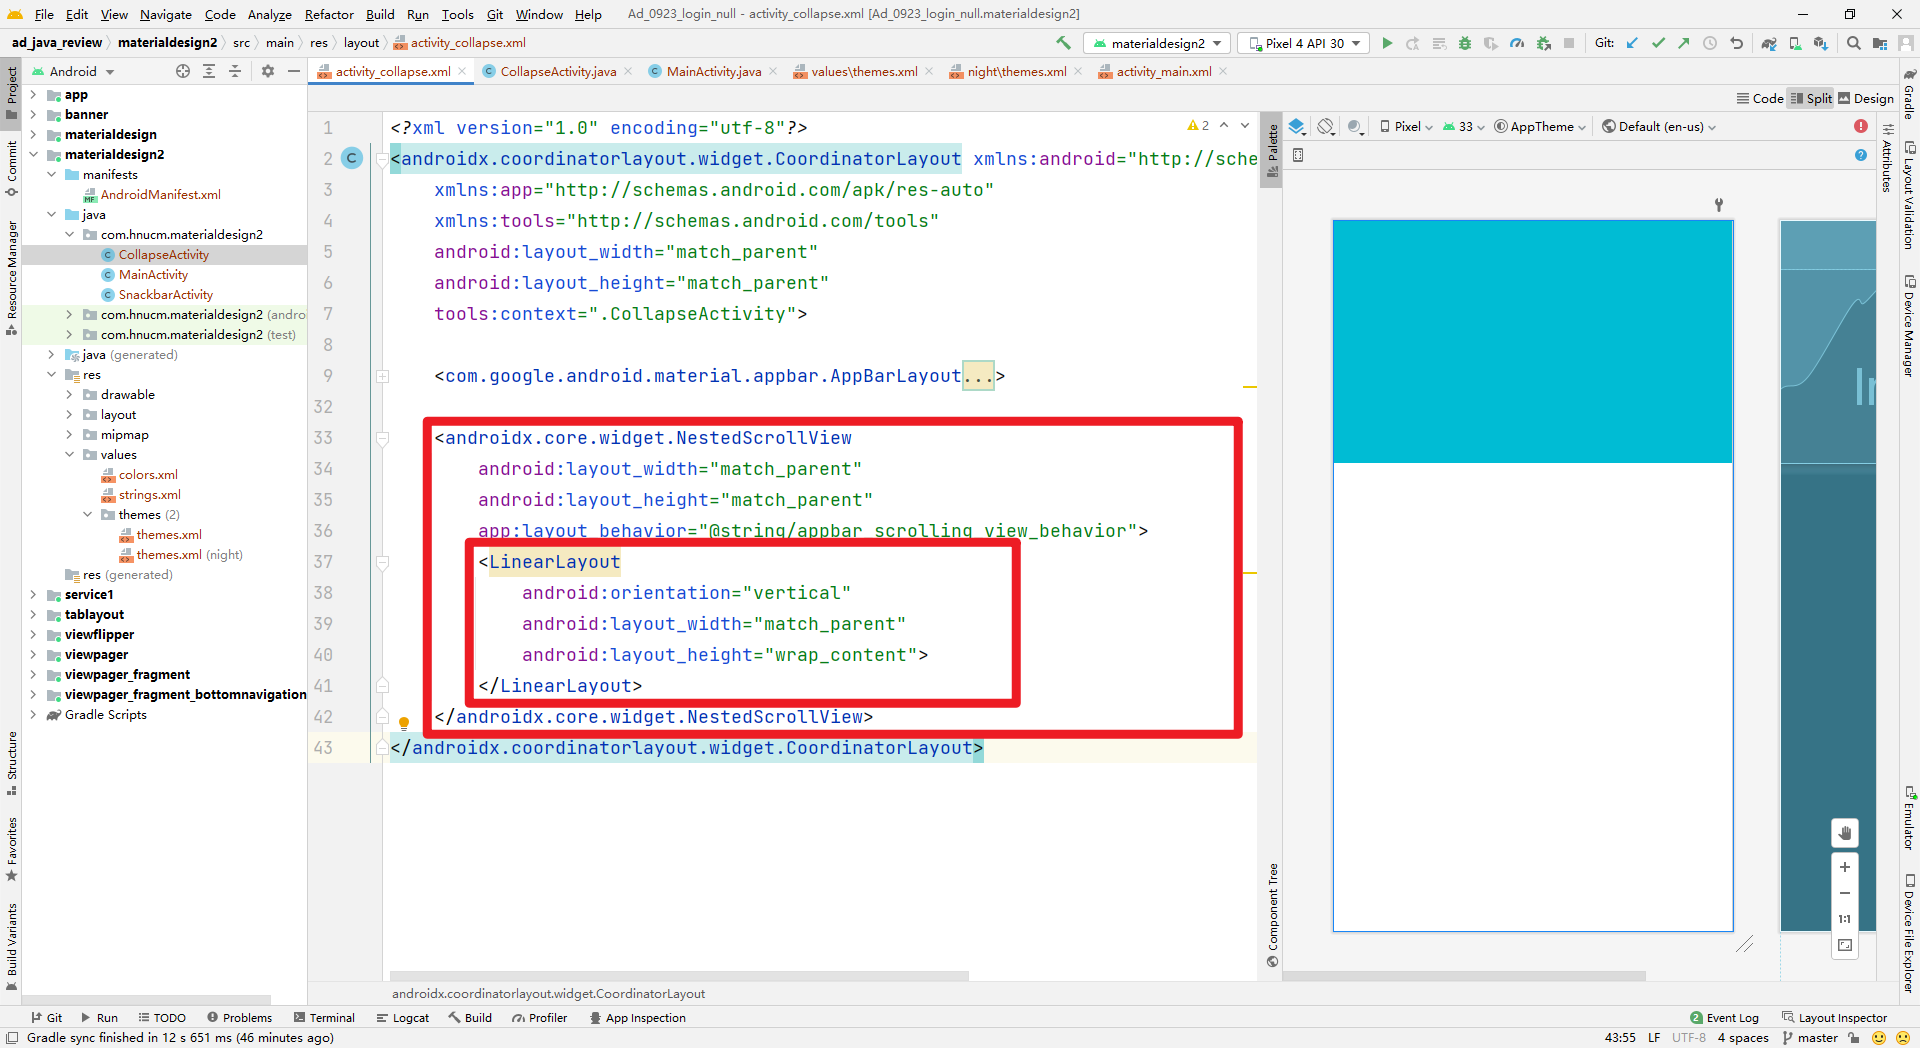Viewport: 1920px width, 1048px height.
Task: Run the app with the green play icon
Action: pyautogui.click(x=1387, y=43)
